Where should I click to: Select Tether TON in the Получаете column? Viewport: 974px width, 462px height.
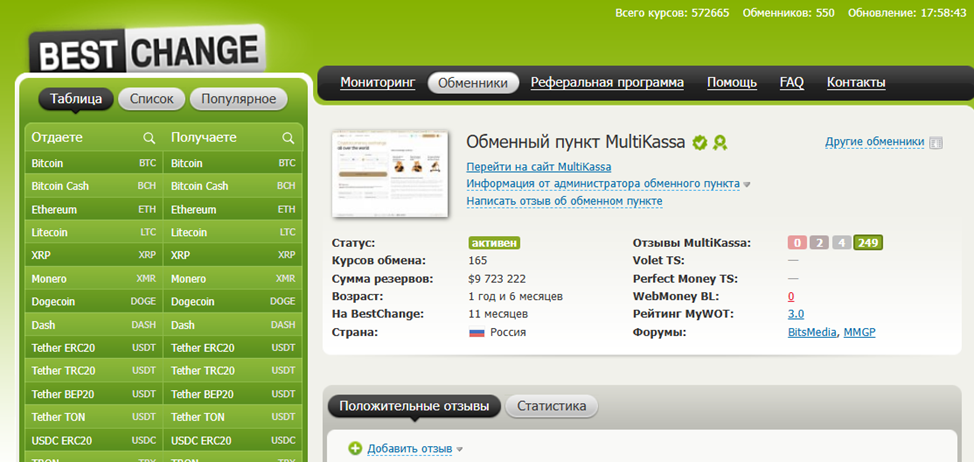click(x=233, y=417)
